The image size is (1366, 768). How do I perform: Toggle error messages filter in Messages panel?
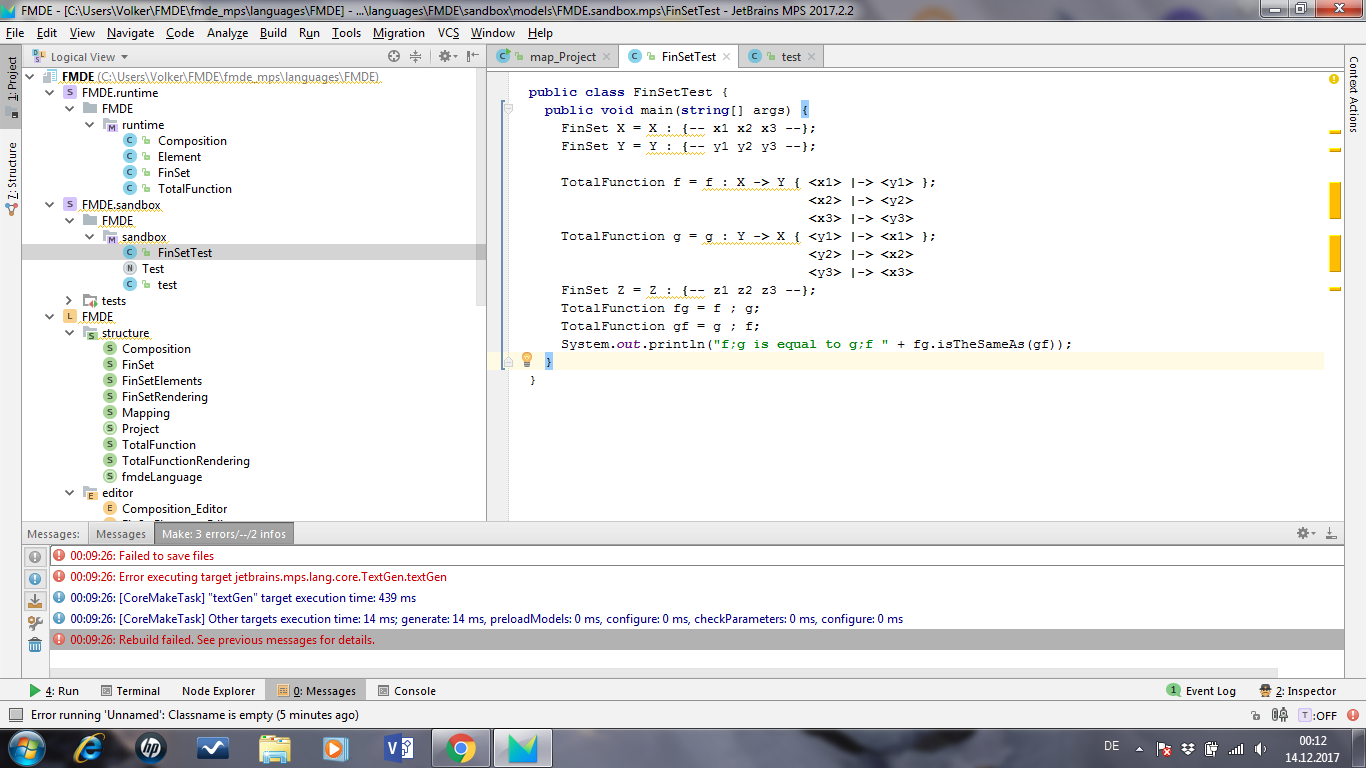click(x=35, y=557)
